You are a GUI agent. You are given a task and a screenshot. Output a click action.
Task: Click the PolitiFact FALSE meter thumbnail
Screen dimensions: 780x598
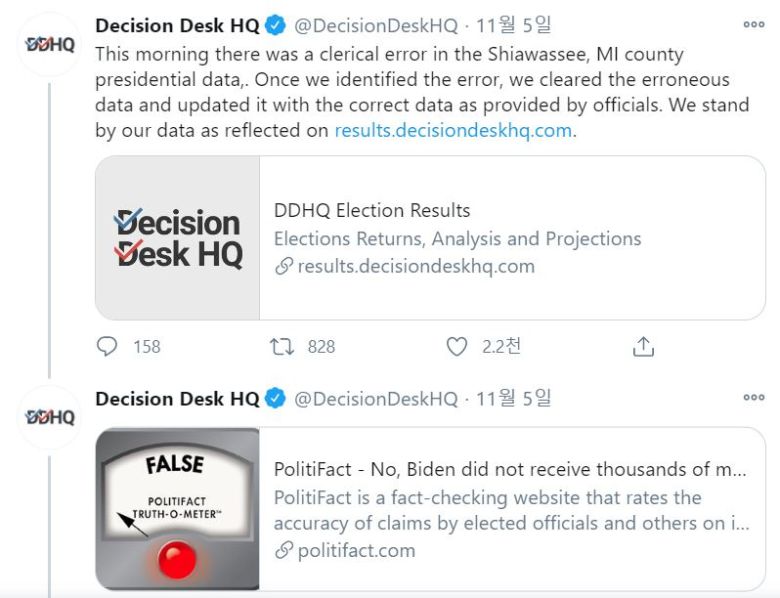pos(178,508)
